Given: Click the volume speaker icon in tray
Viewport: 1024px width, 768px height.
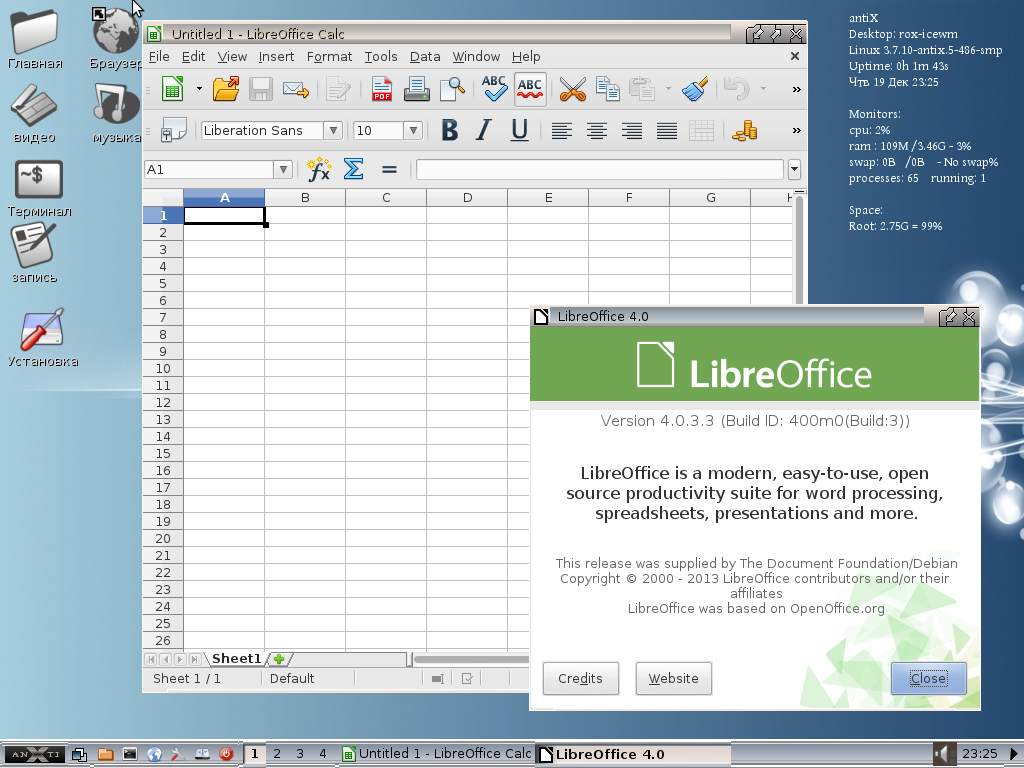Looking at the screenshot, I should tap(942, 754).
